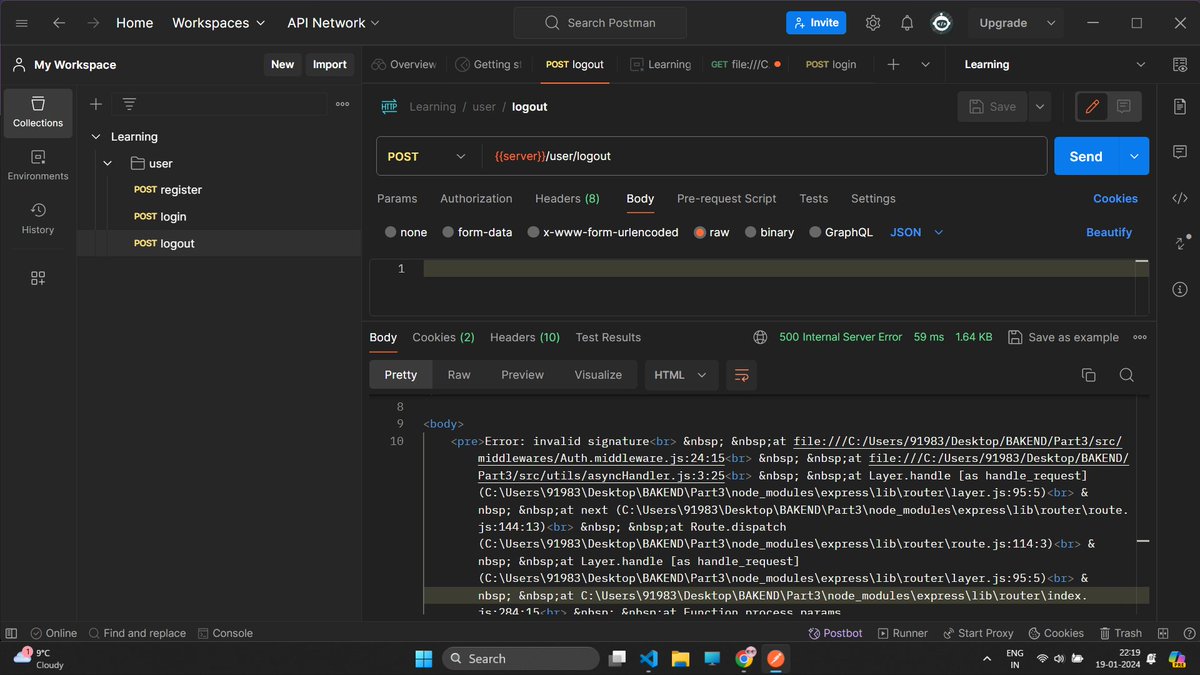The width and height of the screenshot is (1200, 675).
Task: Open the HTML response format dropdown
Action: tap(681, 375)
